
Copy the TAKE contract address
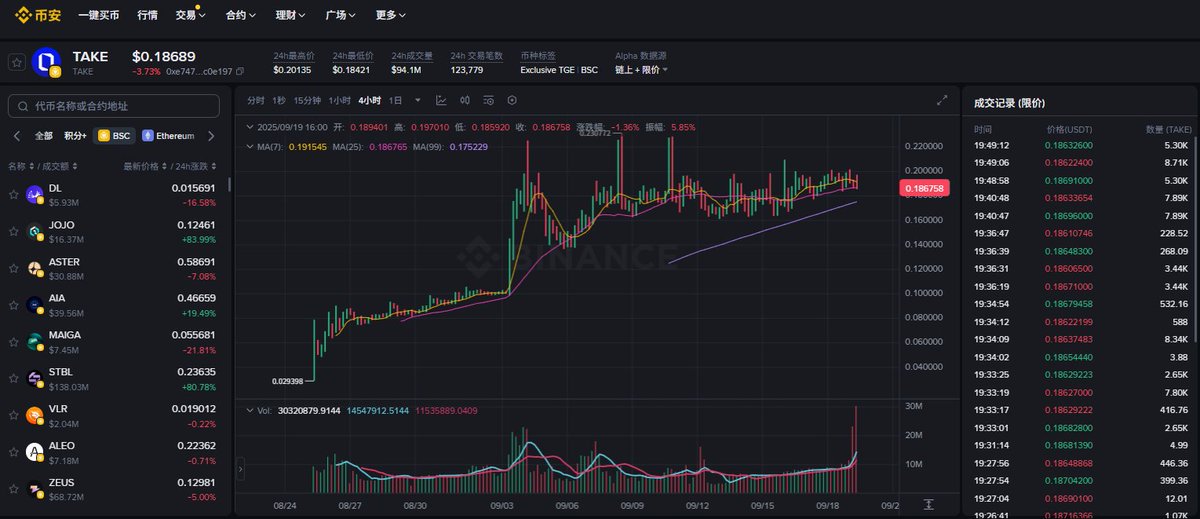tap(239, 72)
